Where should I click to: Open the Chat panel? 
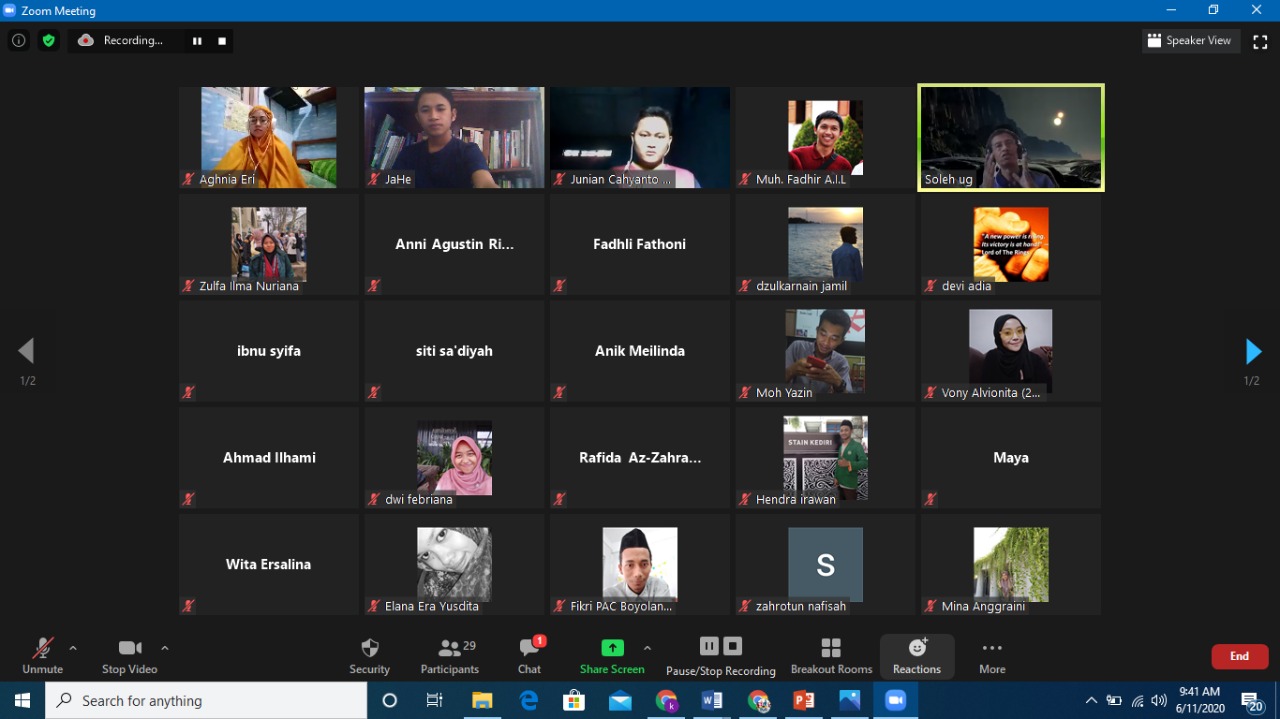[x=529, y=655]
